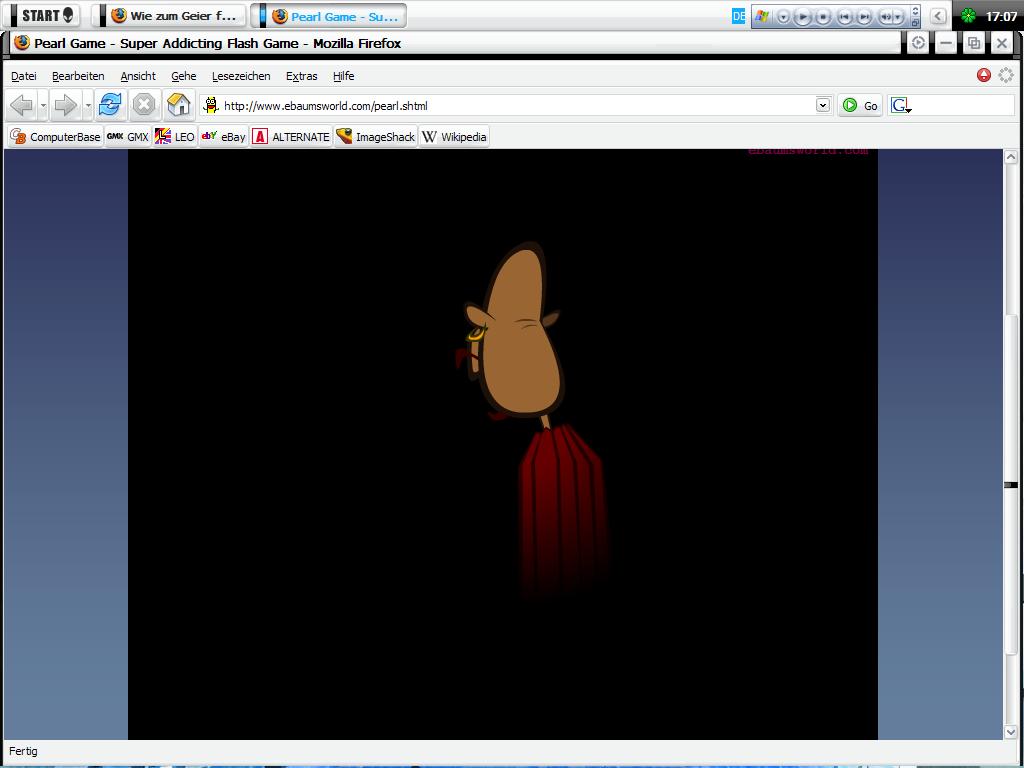
Task: Click the page scrollbar down arrow
Action: pos(1010,732)
